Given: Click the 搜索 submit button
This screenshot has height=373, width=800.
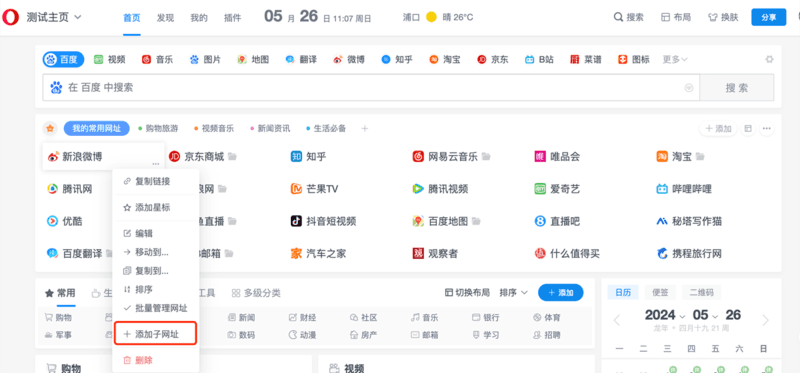Looking at the screenshot, I should (x=737, y=88).
